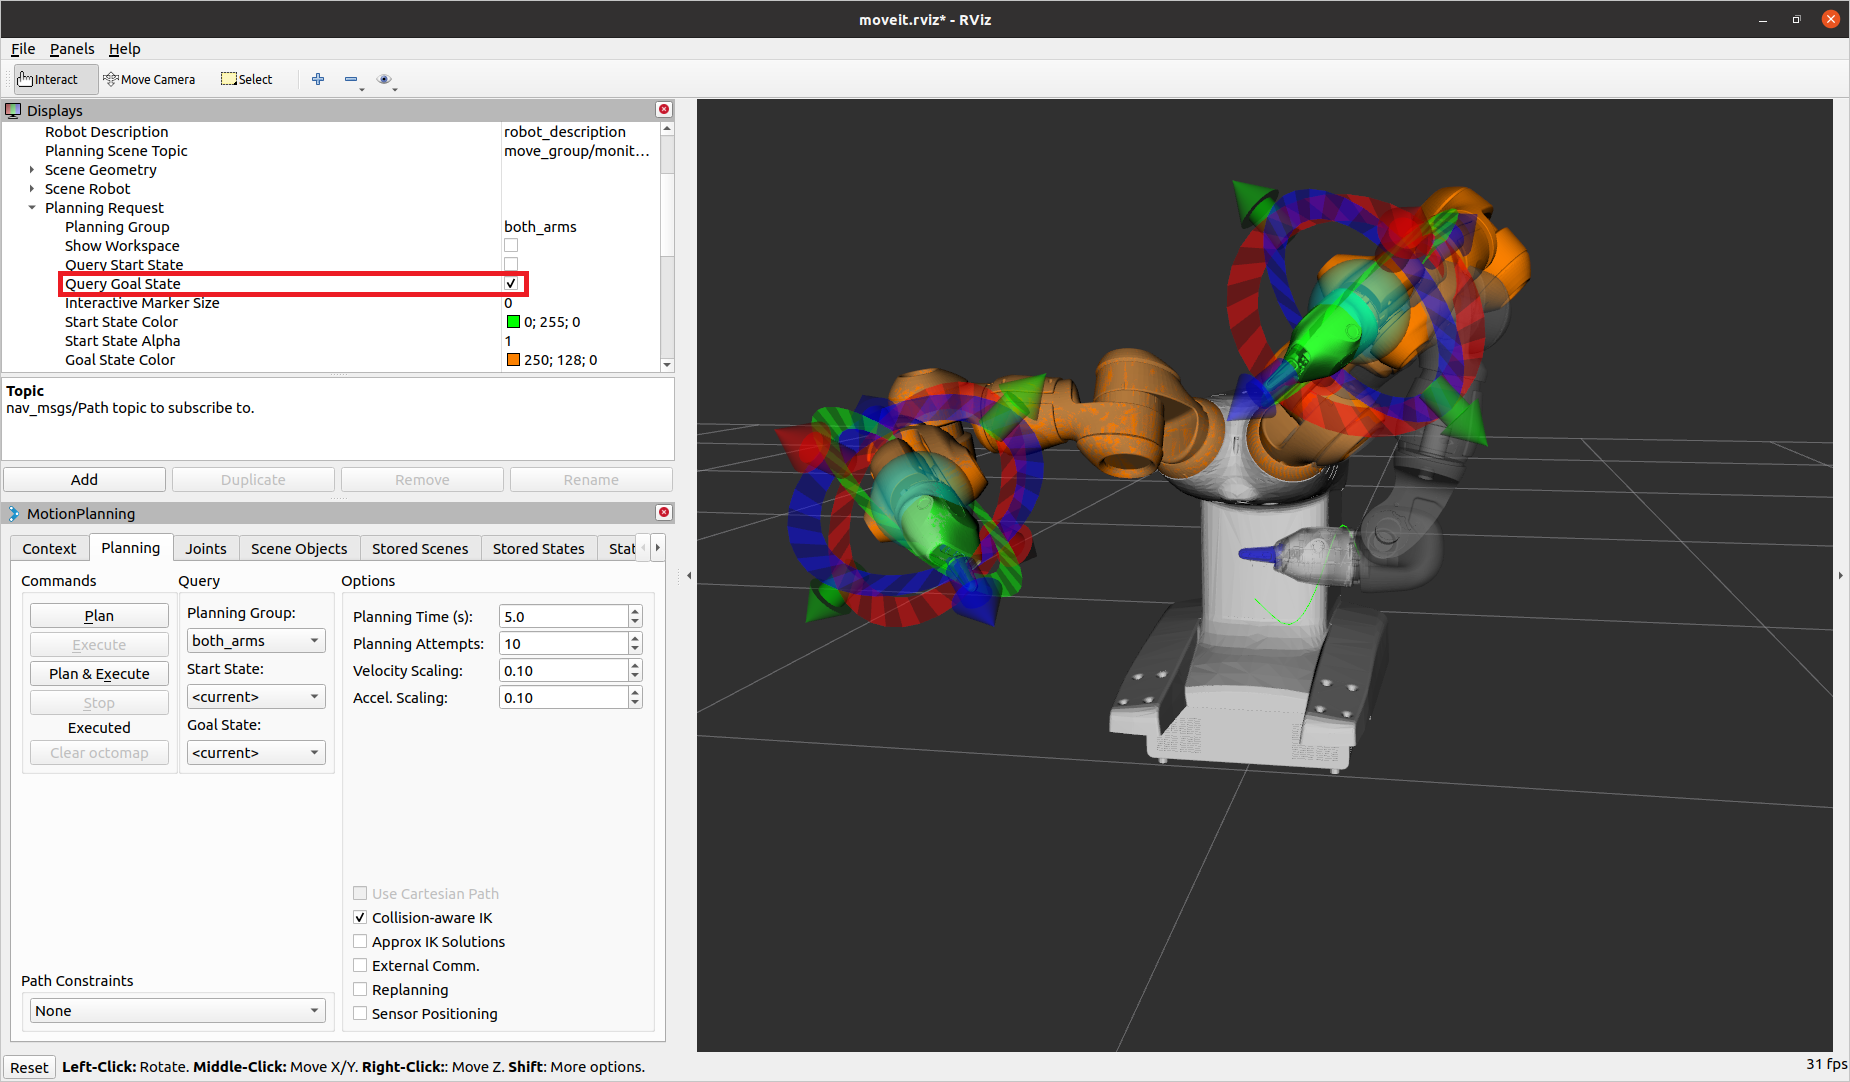Image resolution: width=1850 pixels, height=1082 pixels.
Task: Choose the Select tool in toolbar
Action: coord(247,80)
